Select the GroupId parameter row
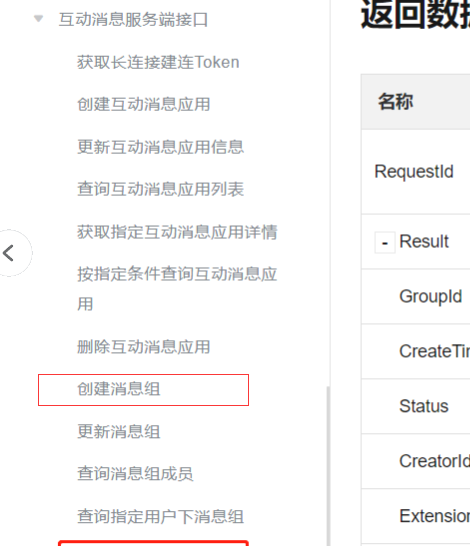470x546 pixels. [x=416, y=296]
